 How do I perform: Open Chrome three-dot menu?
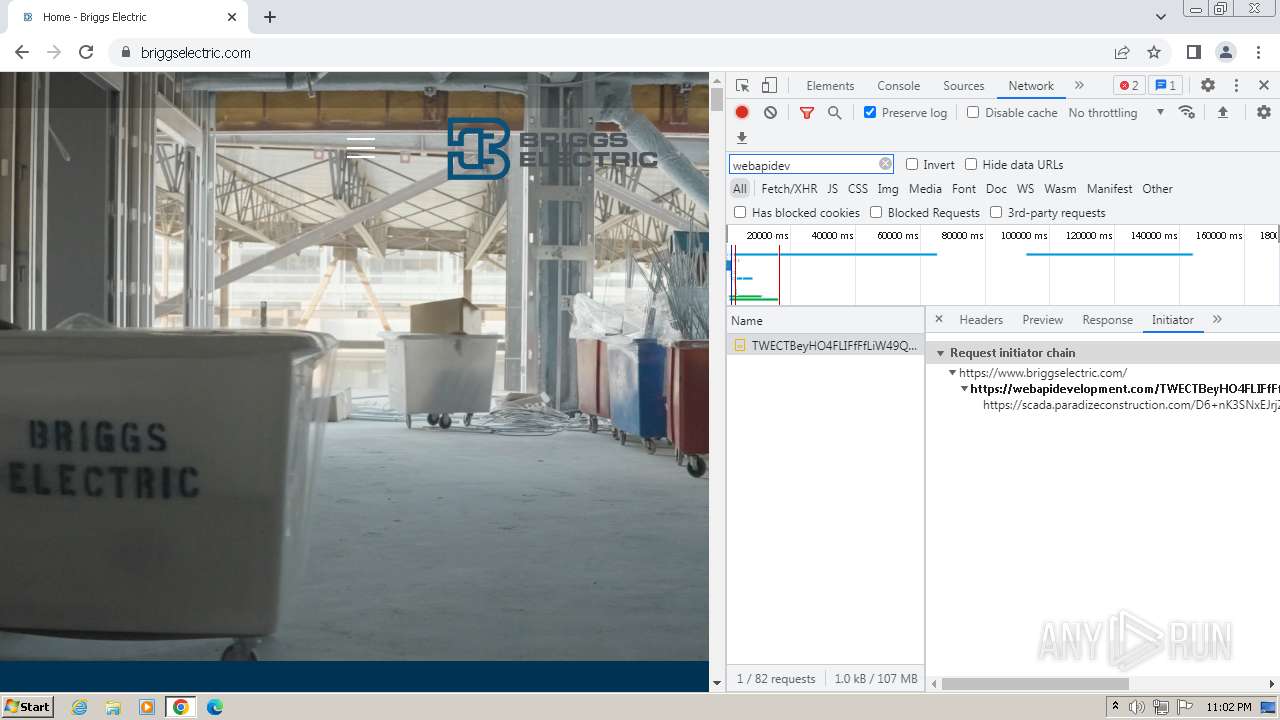(x=1257, y=52)
